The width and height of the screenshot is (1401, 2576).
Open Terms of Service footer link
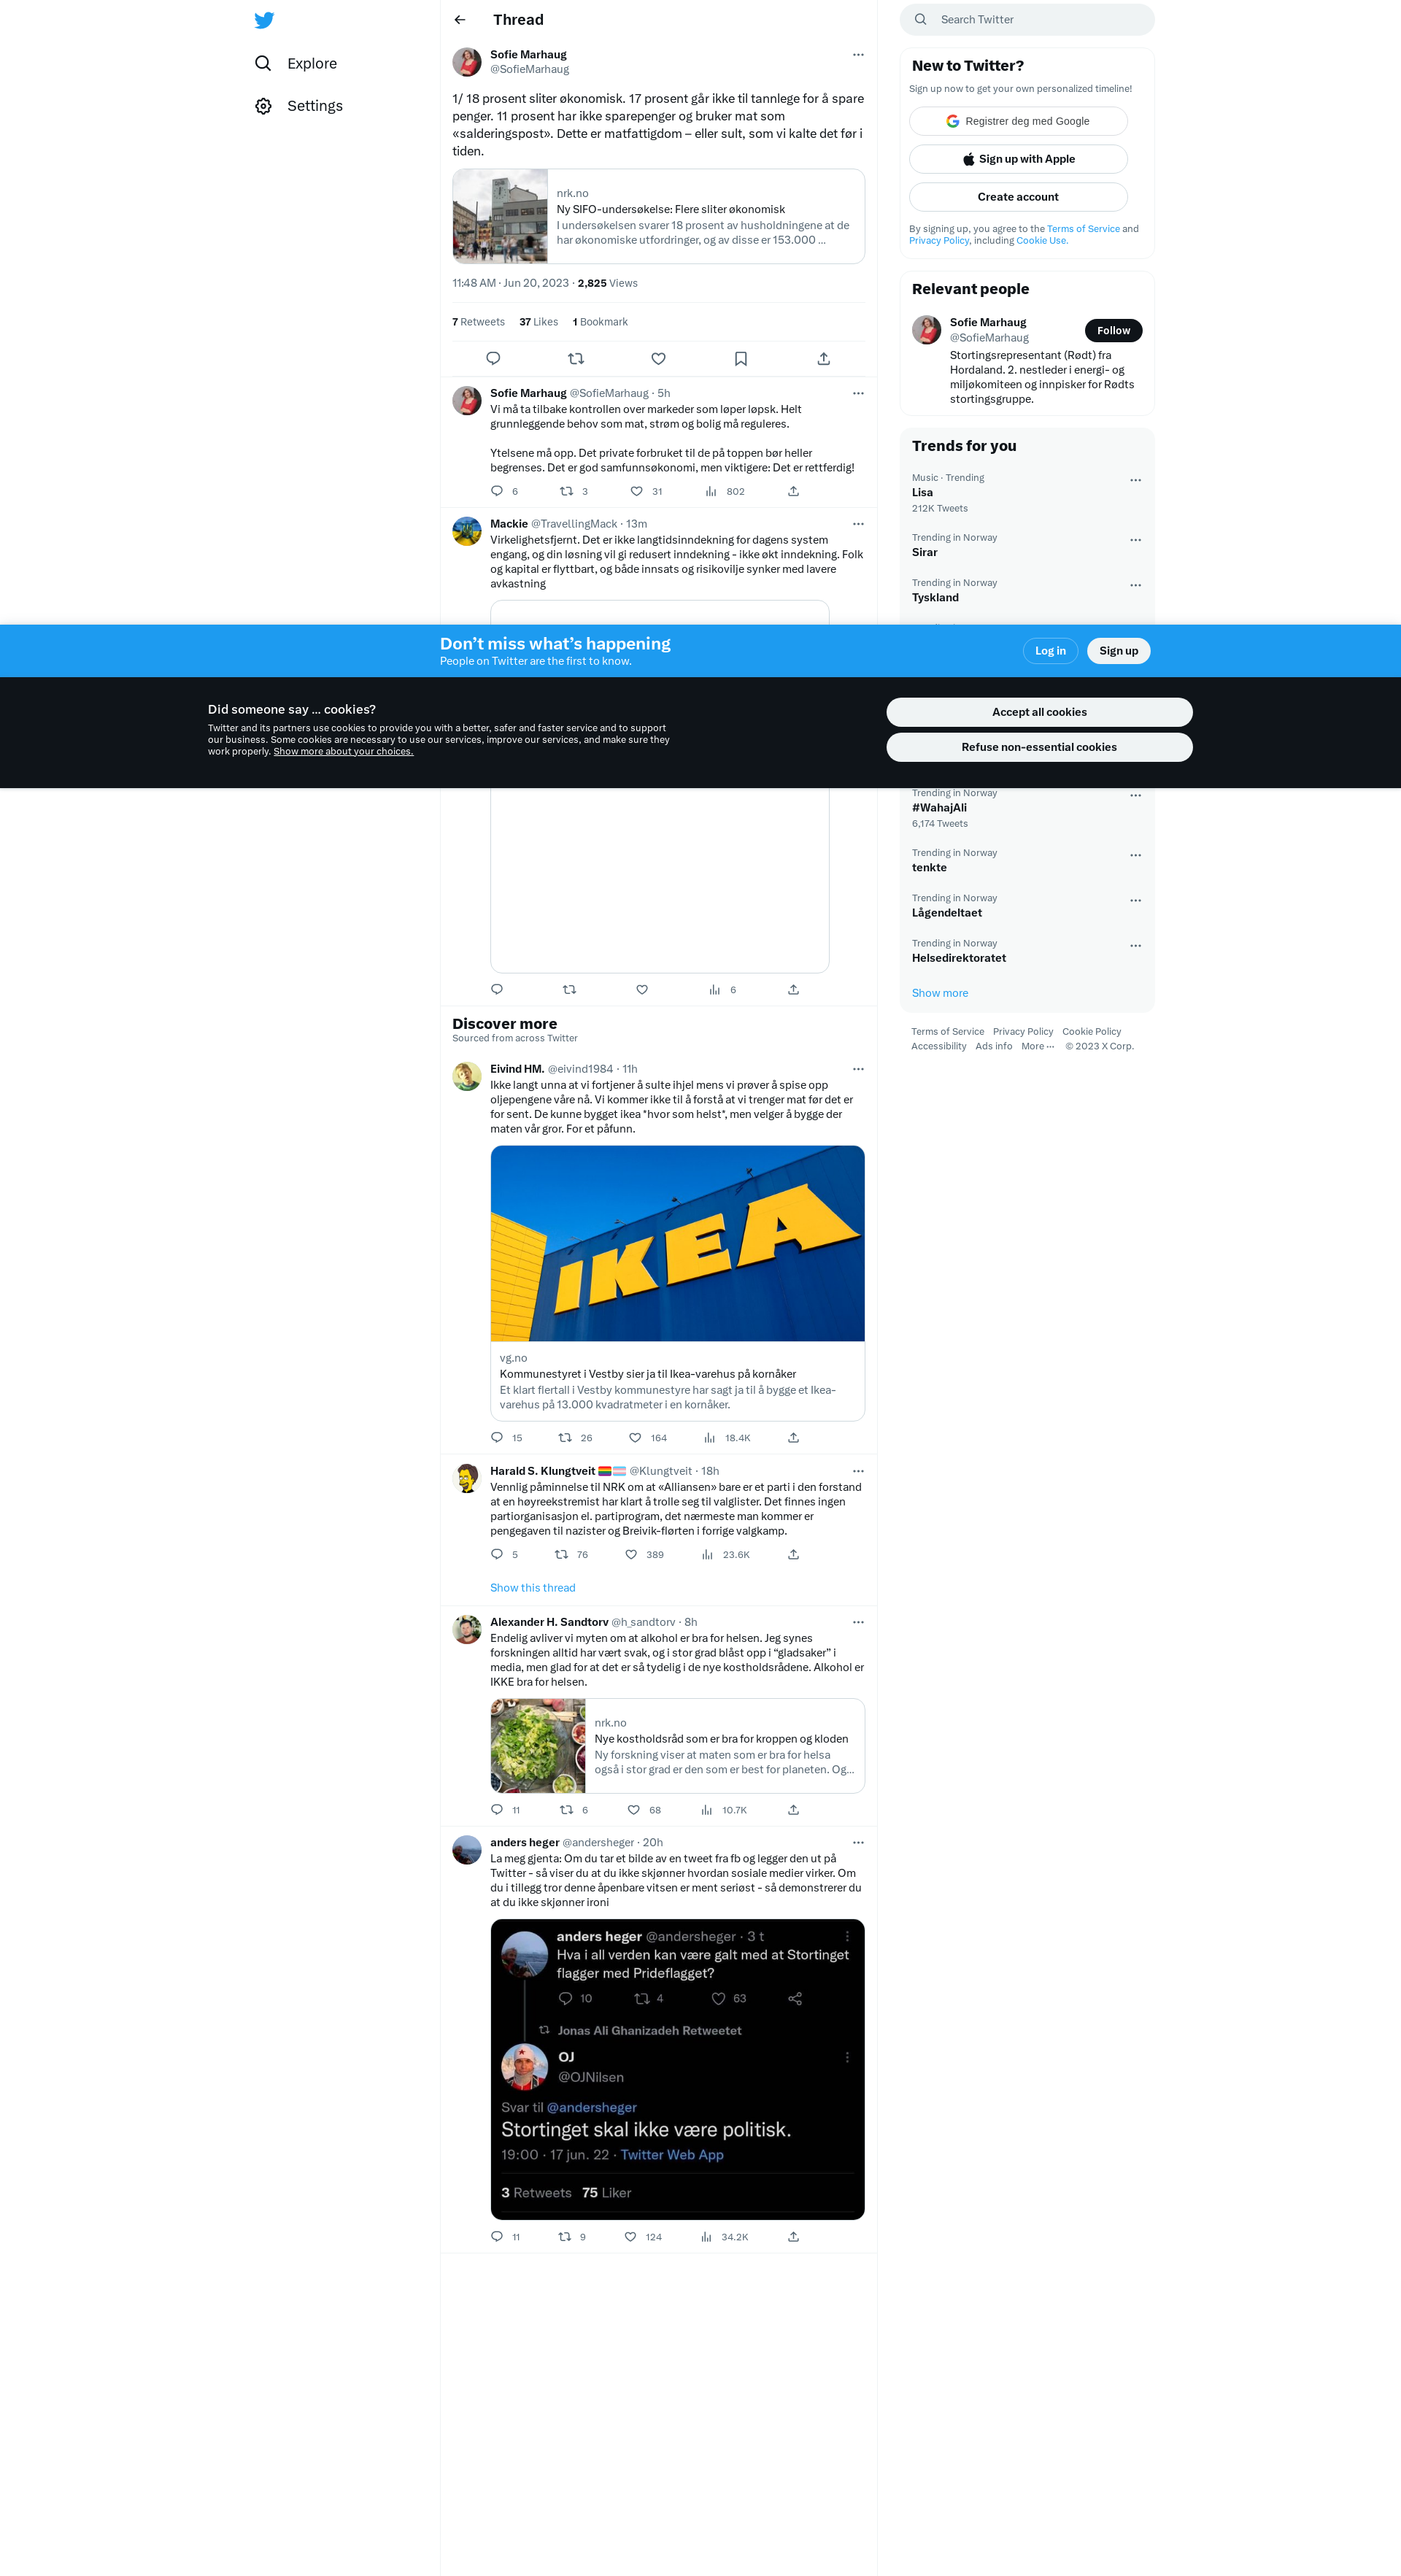click(x=947, y=1032)
